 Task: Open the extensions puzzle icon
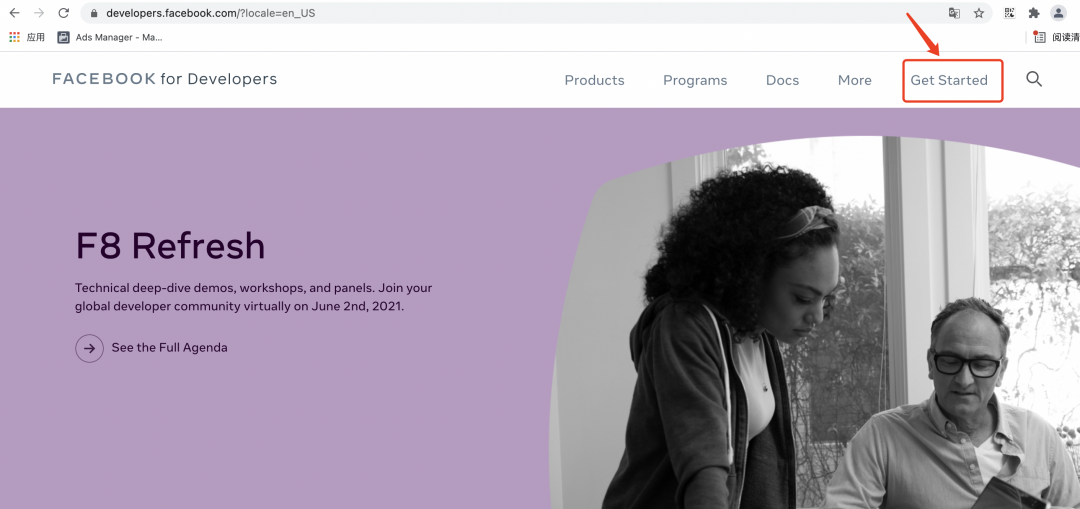[1033, 13]
